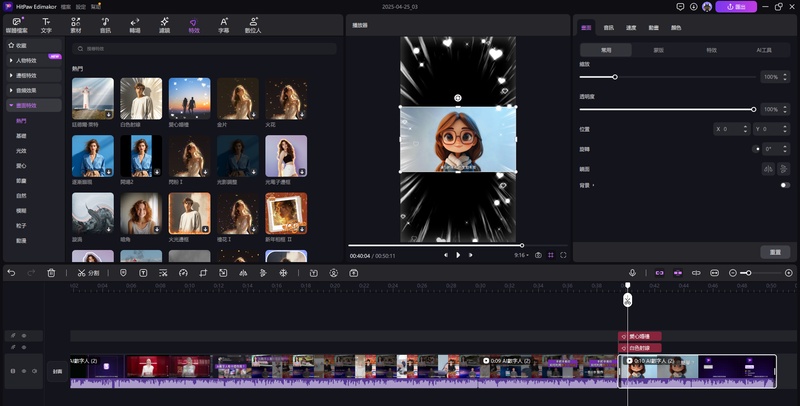The image size is (800, 406).
Task: Switch to the 蒙版 mask sub-tab
Action: [659, 50]
